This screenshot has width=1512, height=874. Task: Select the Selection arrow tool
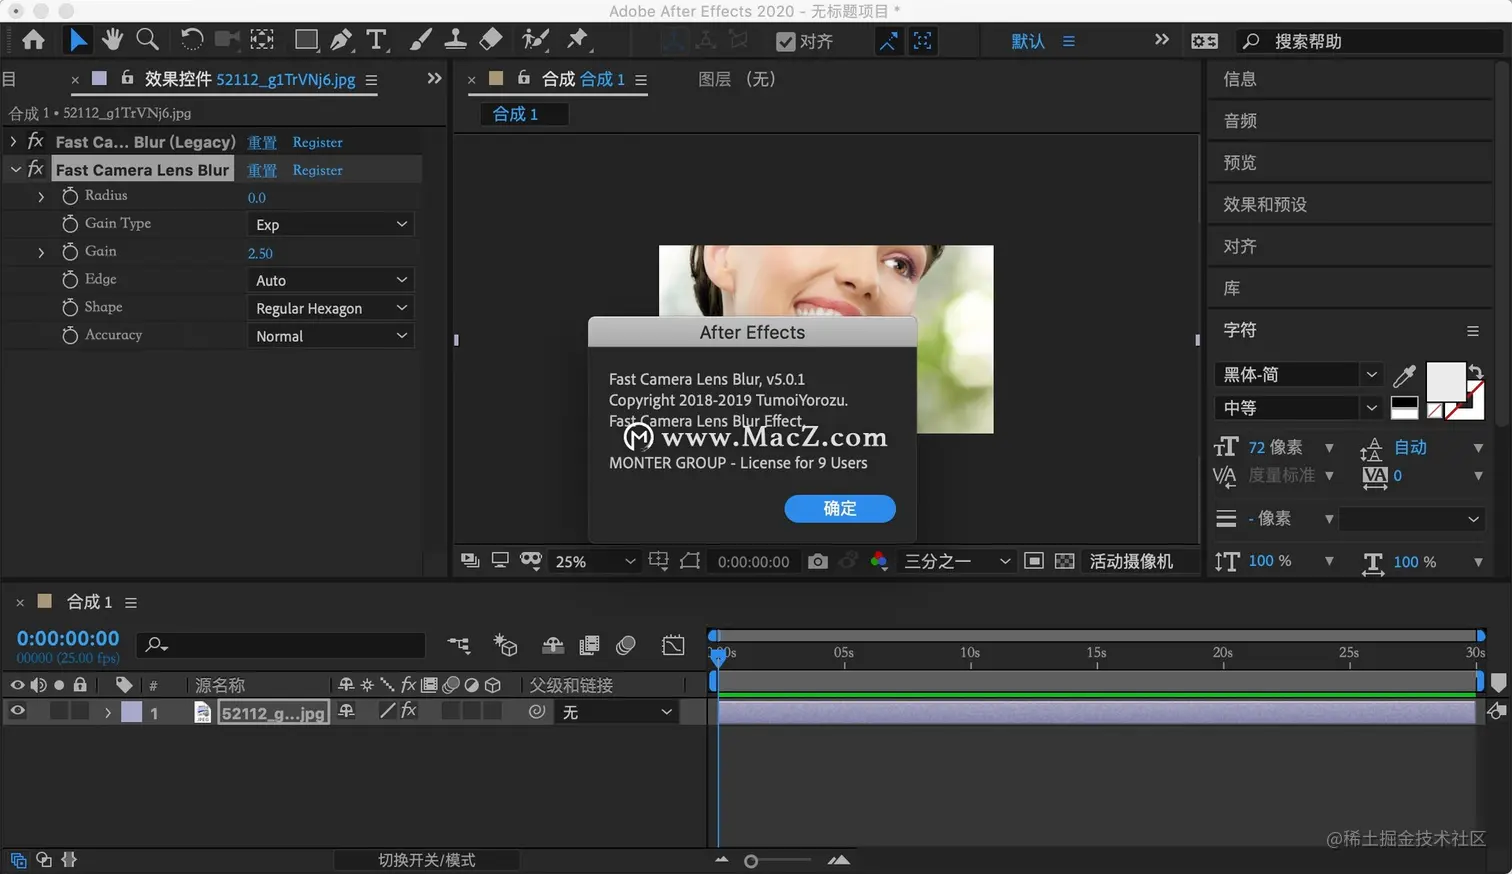tap(77, 40)
